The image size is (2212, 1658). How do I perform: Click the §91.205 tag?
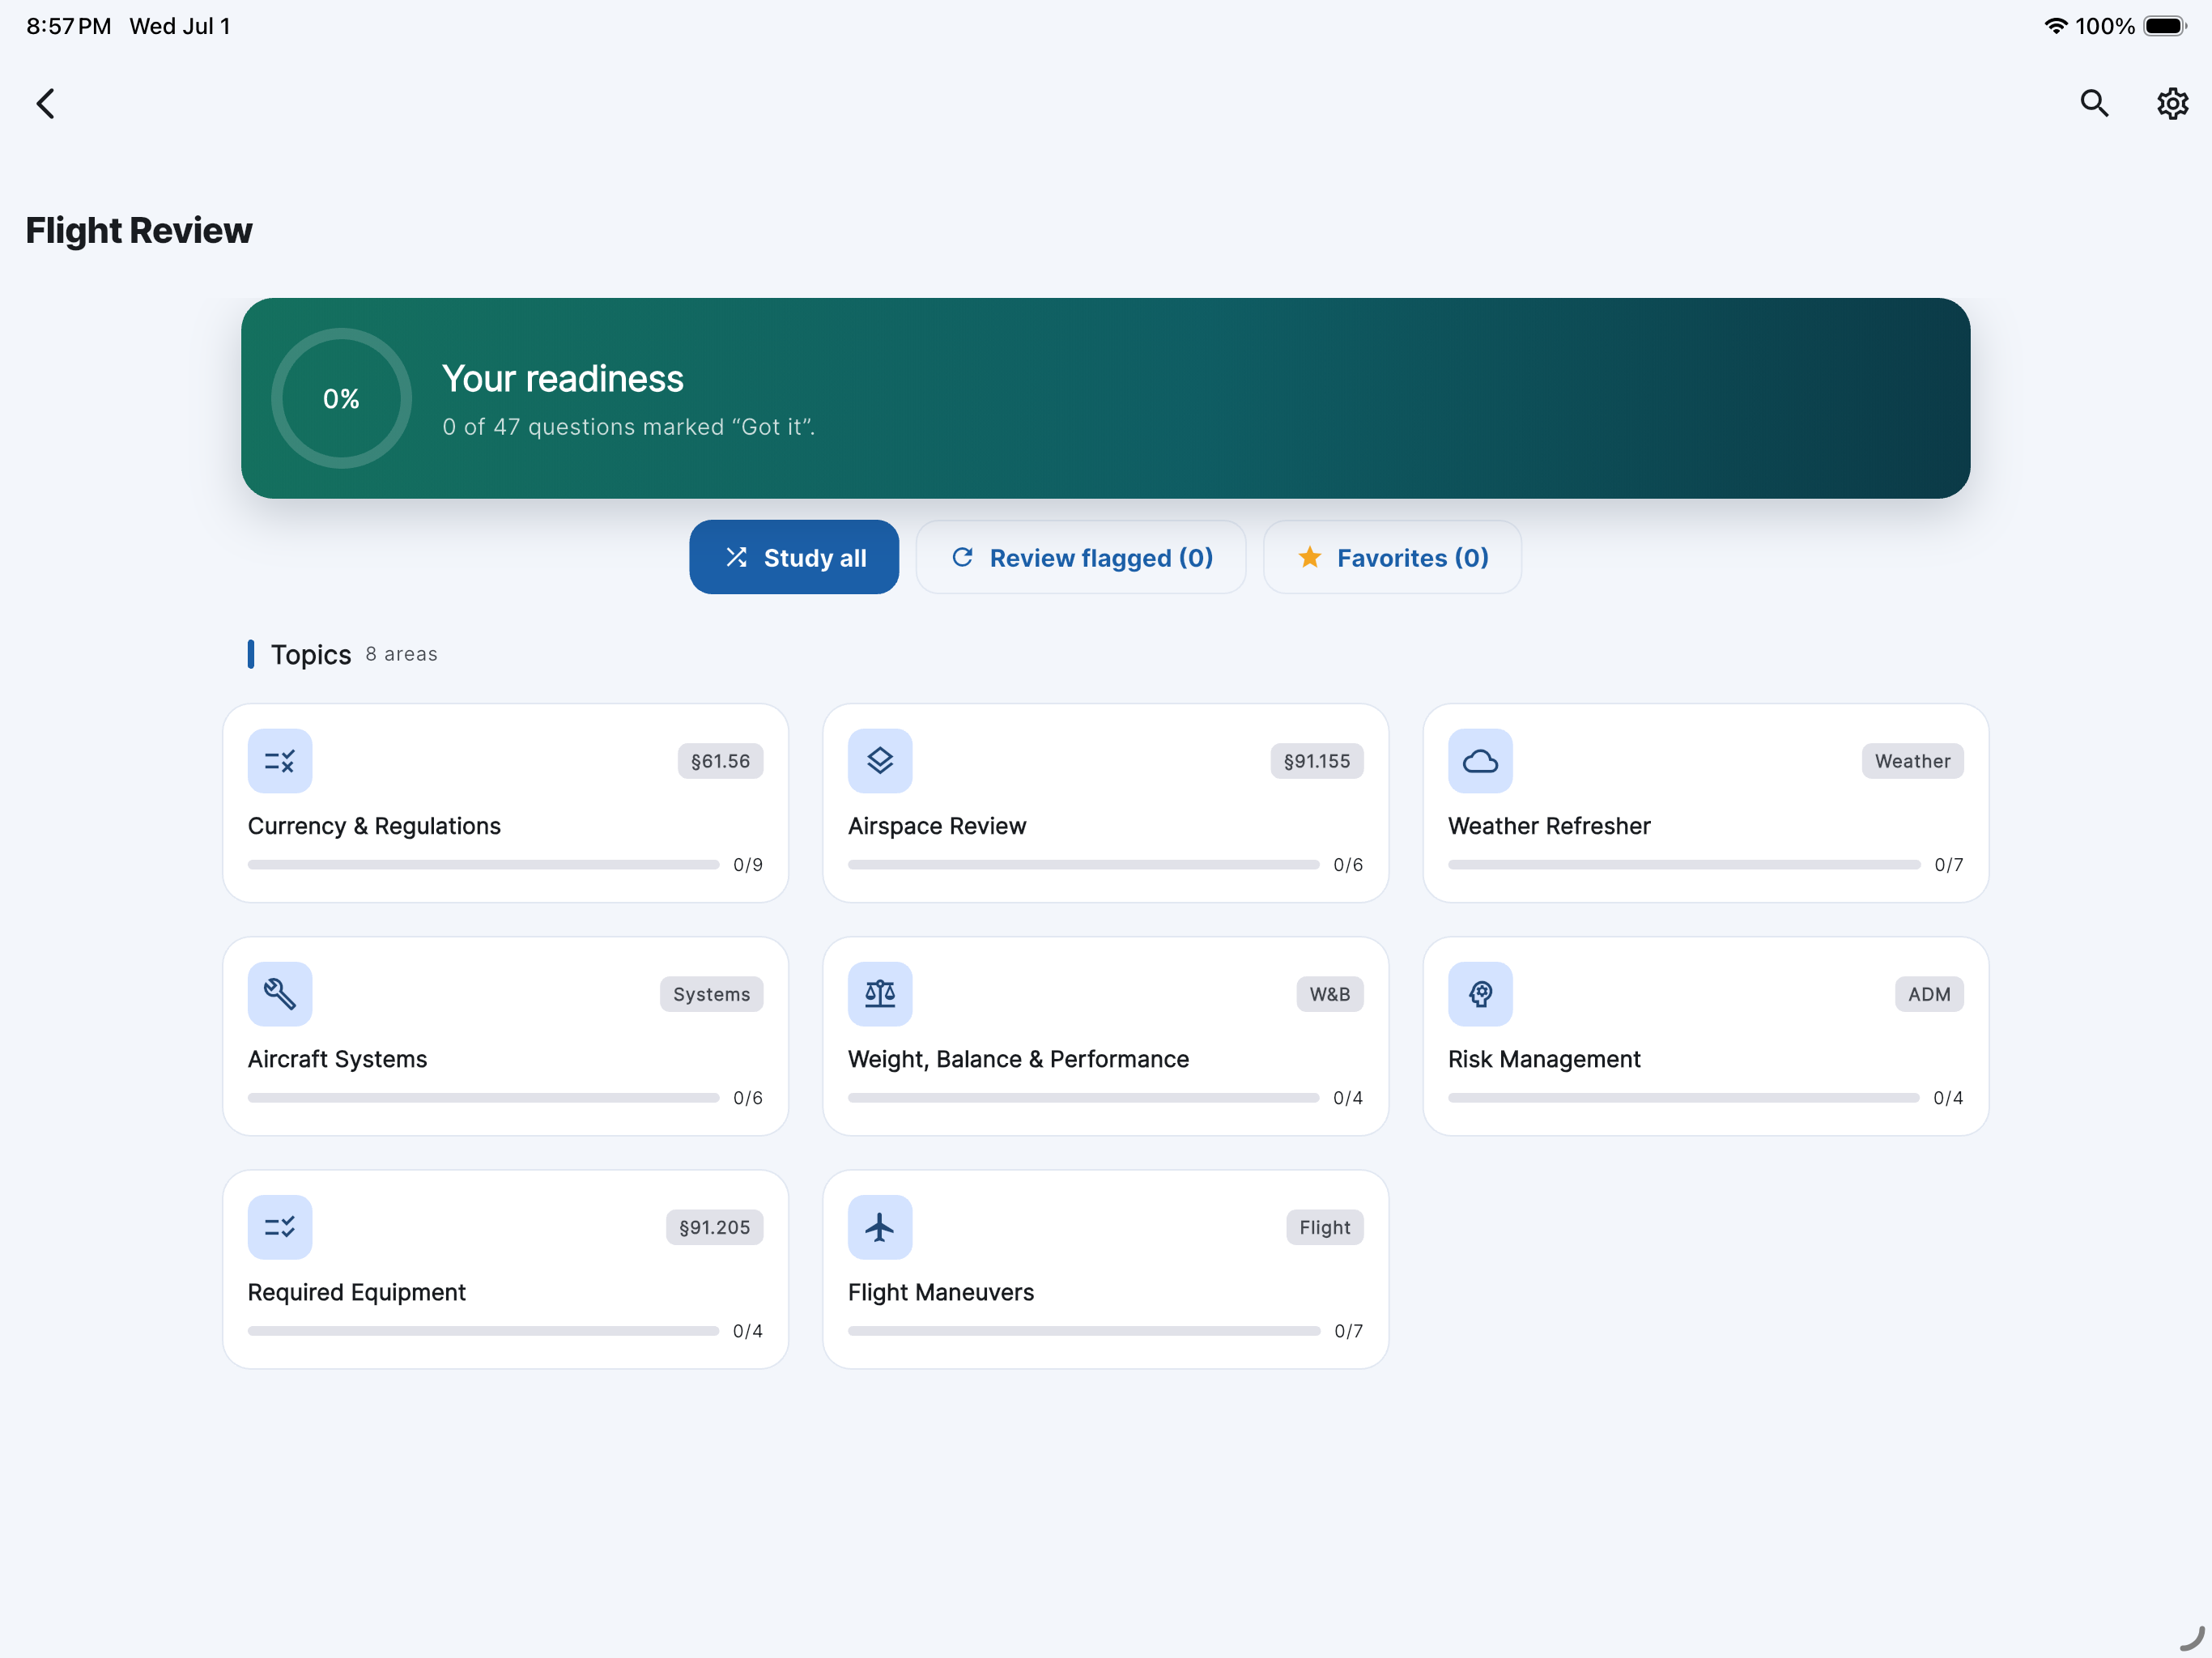(x=714, y=1227)
